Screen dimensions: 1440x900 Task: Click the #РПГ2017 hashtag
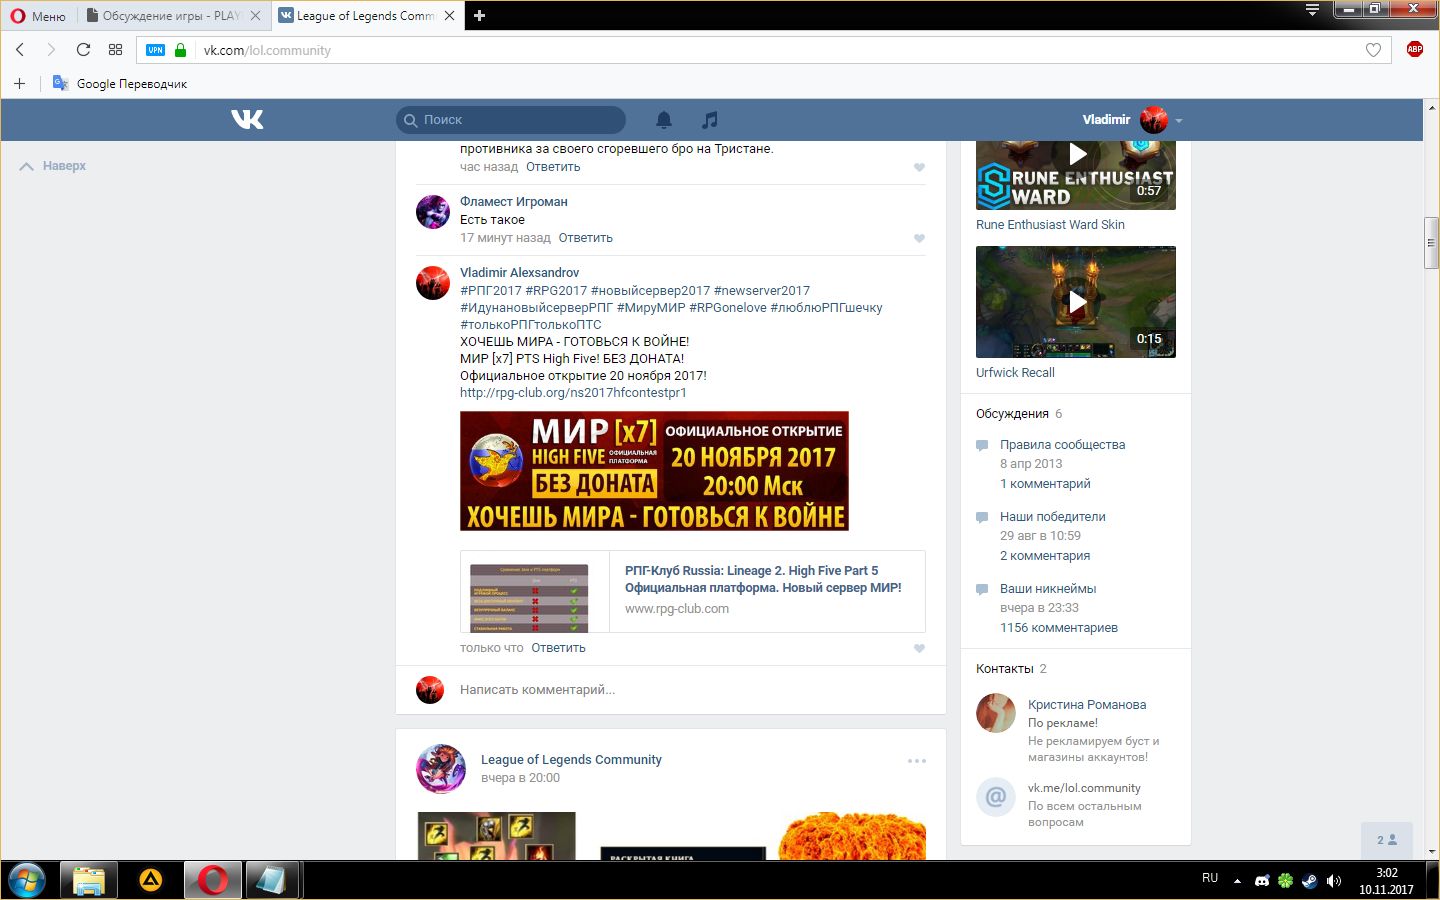pos(491,291)
